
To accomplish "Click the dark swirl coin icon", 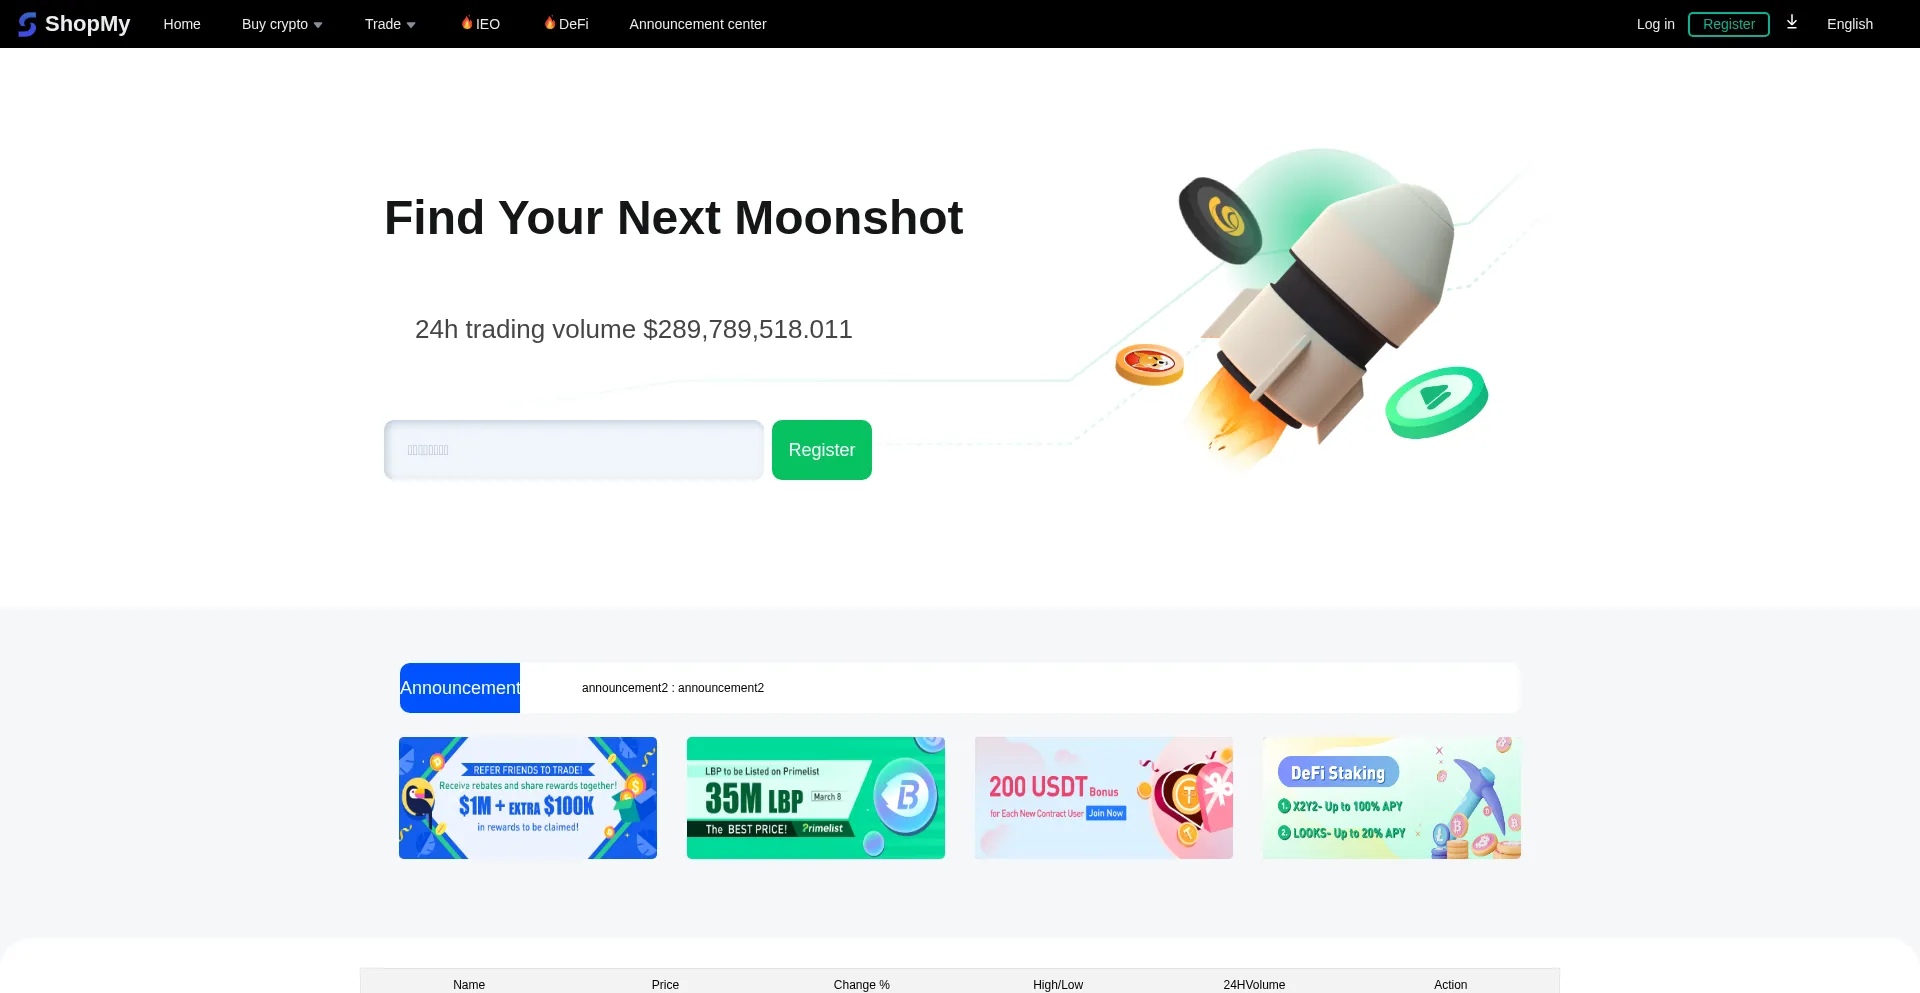I will click(x=1220, y=220).
